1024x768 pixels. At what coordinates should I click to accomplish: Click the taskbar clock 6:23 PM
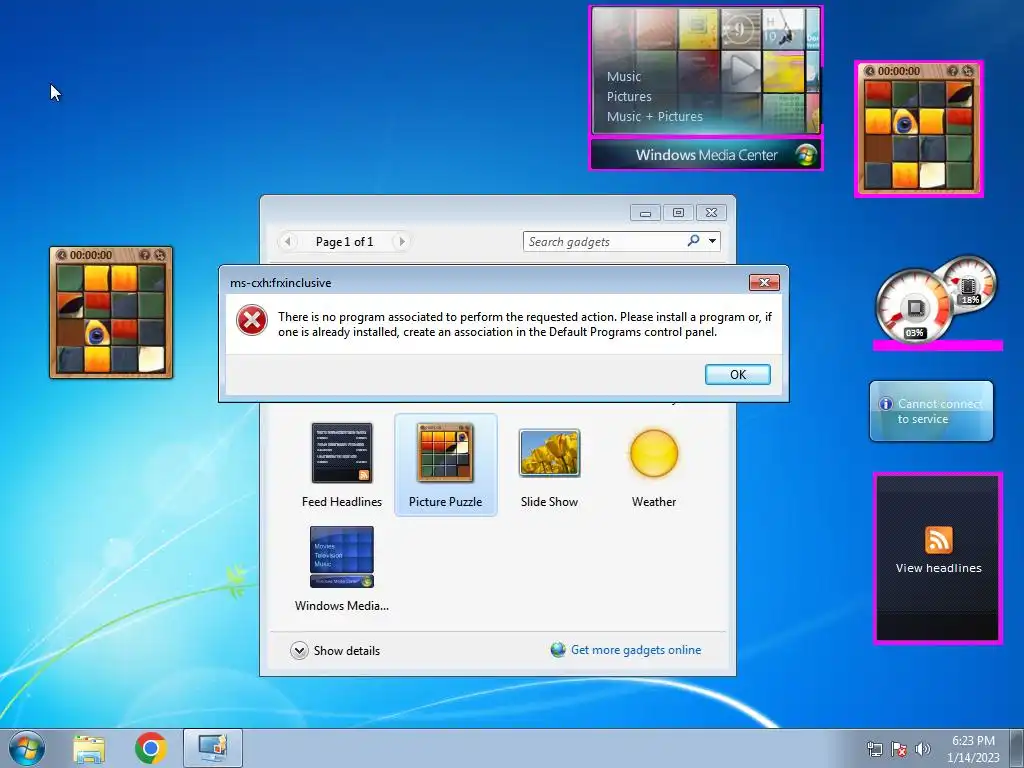973,748
